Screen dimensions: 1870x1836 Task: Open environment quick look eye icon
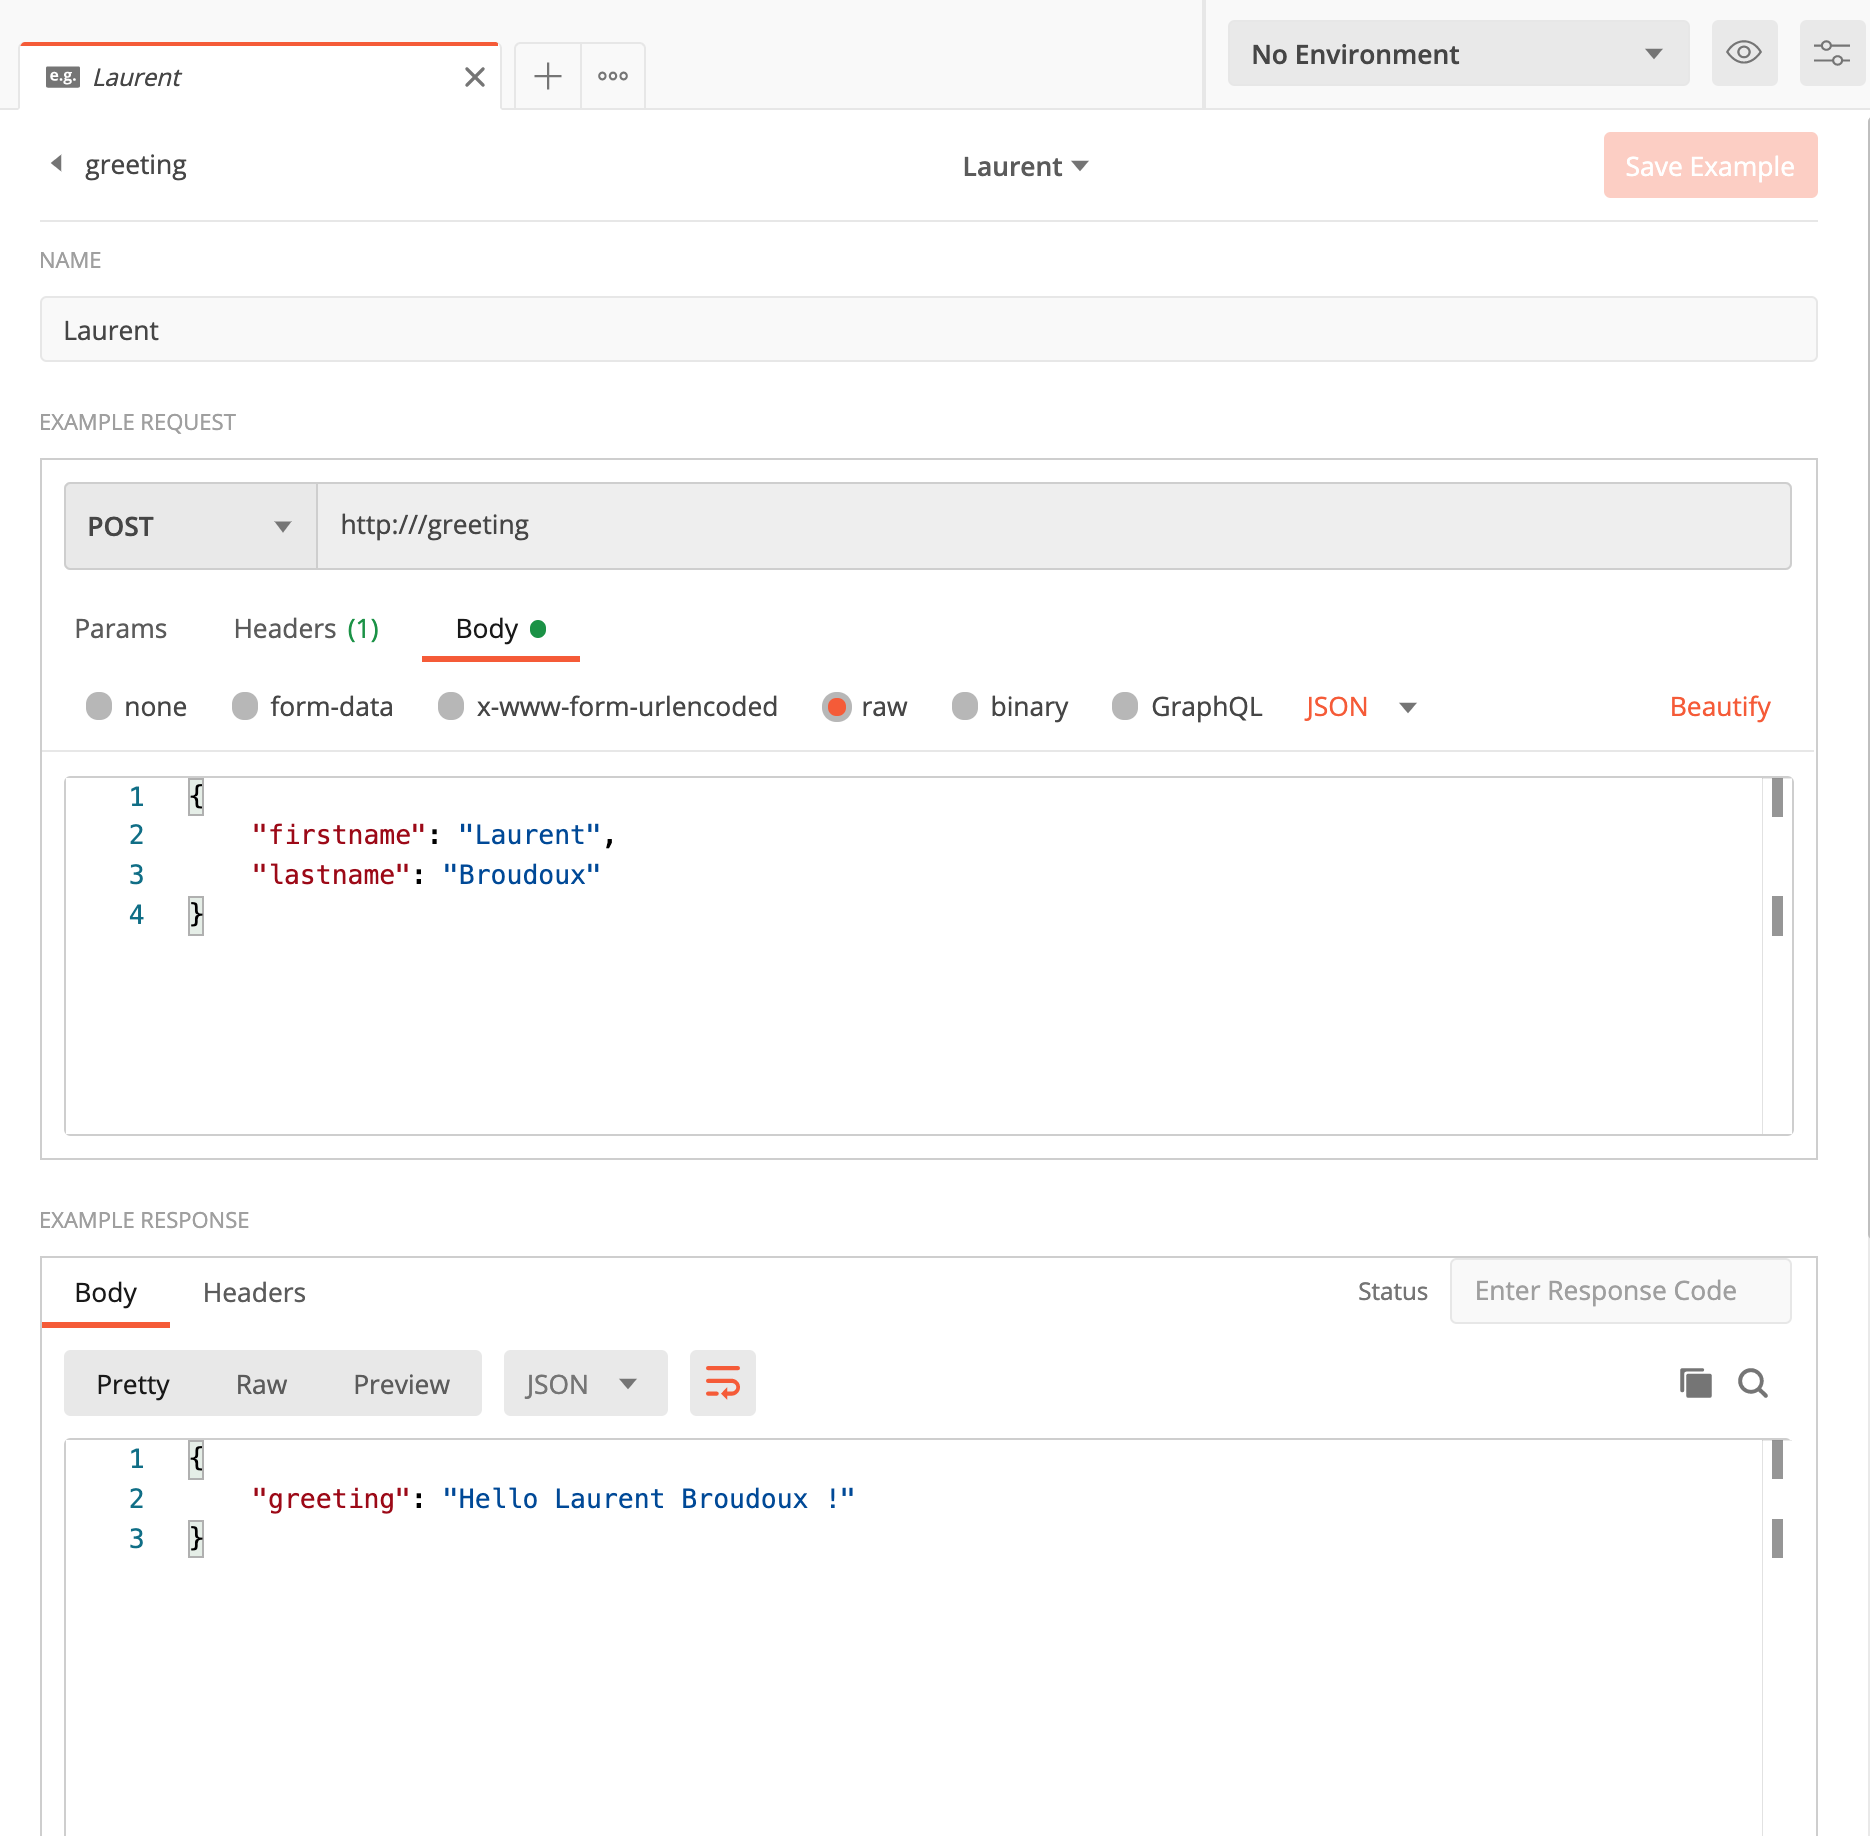point(1743,53)
